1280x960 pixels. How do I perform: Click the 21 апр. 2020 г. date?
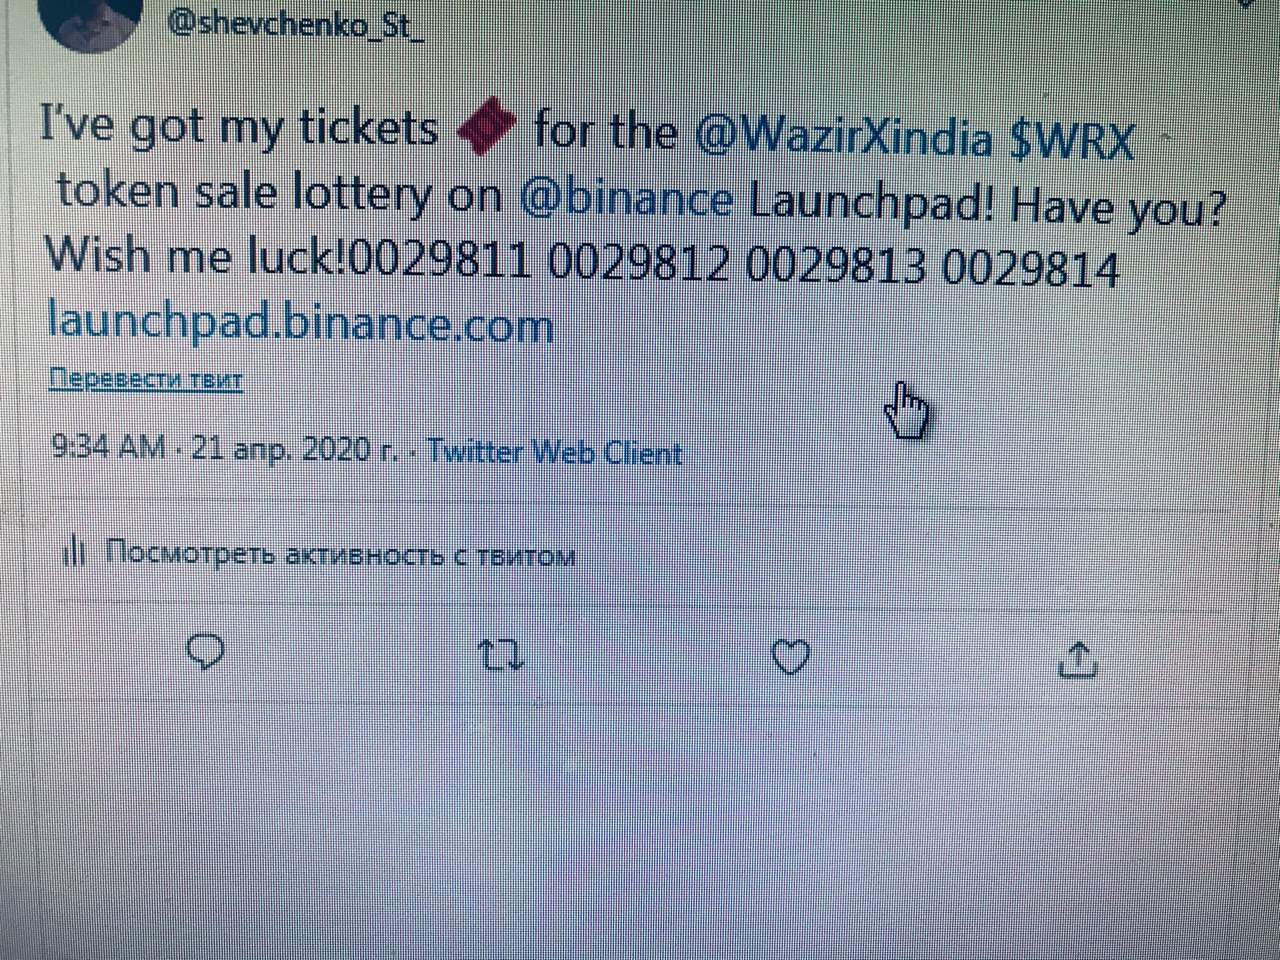295,448
